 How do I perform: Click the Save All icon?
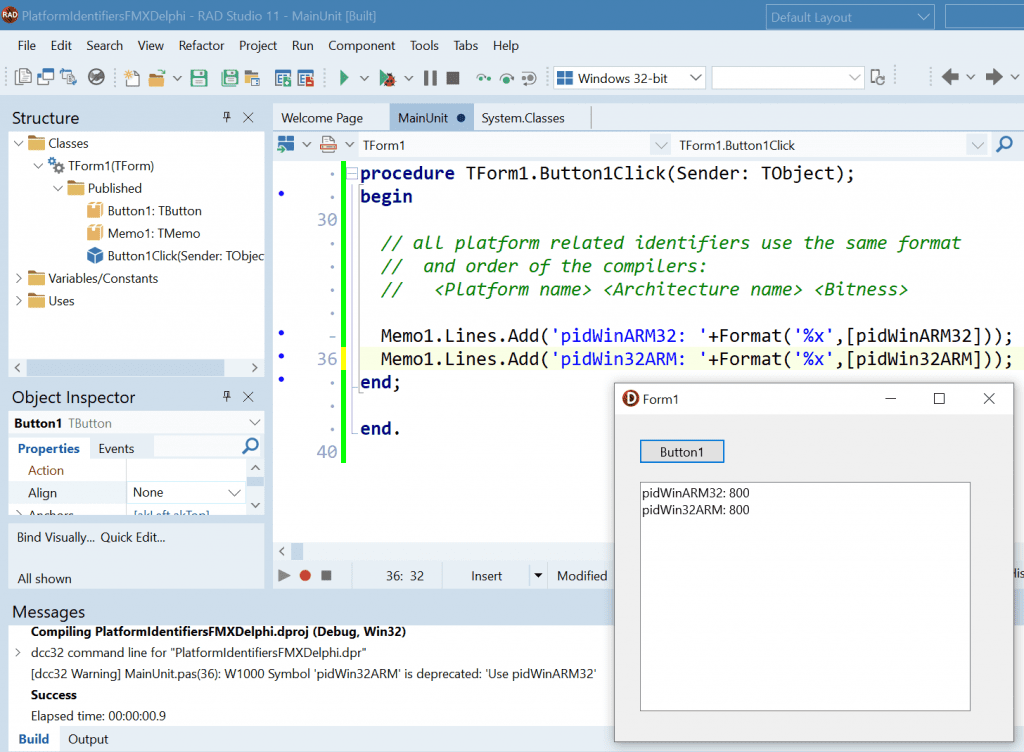[229, 78]
